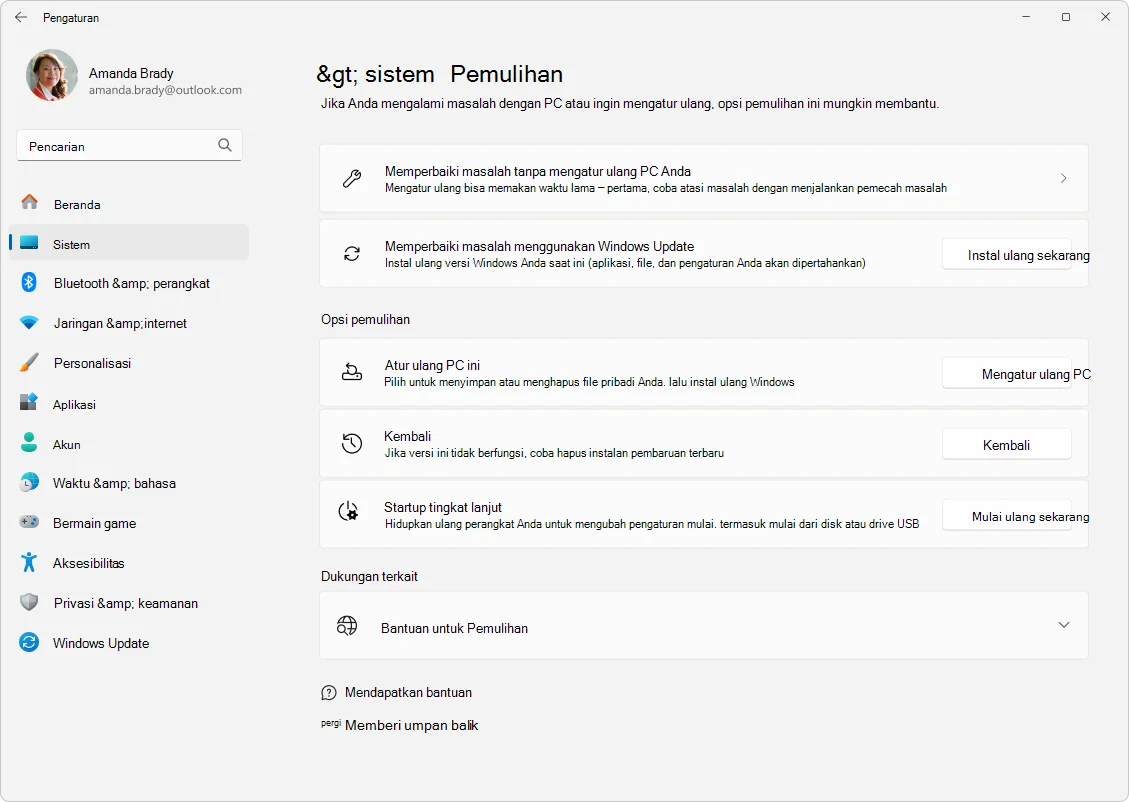Open the Akun label in sidebar

66,445
